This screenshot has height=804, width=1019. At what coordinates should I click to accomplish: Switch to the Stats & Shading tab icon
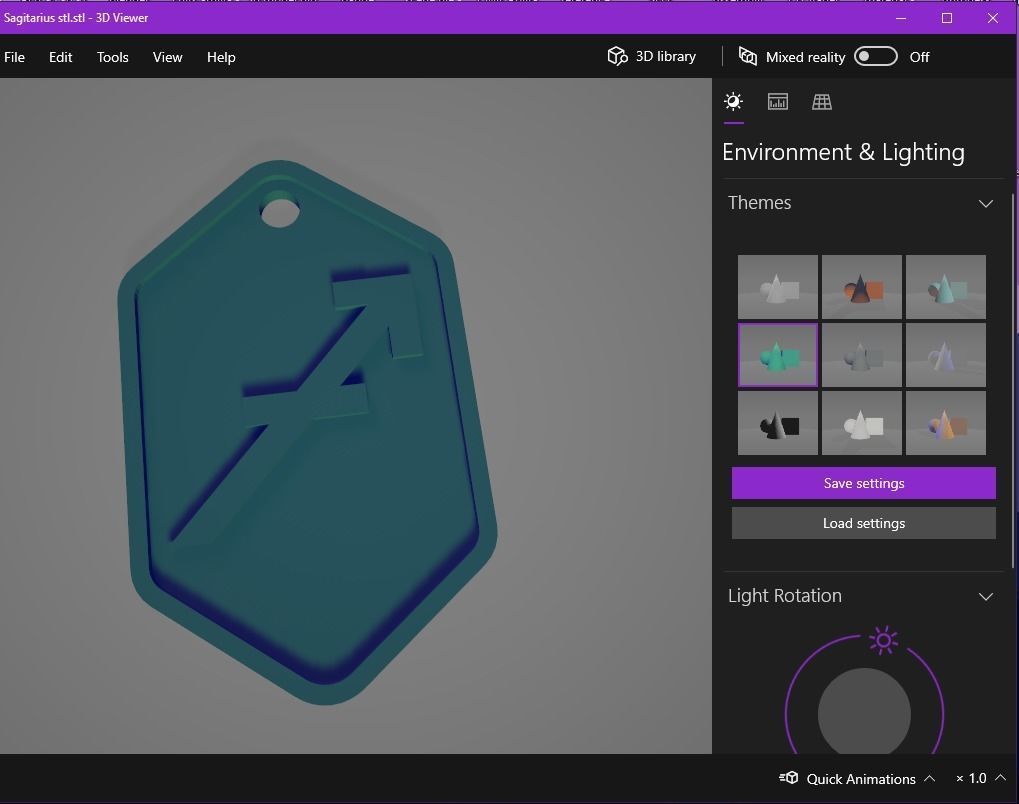pos(777,101)
